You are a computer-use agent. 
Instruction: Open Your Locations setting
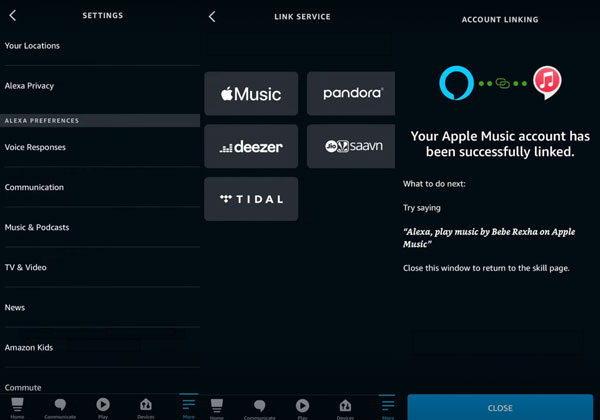[x=100, y=46]
